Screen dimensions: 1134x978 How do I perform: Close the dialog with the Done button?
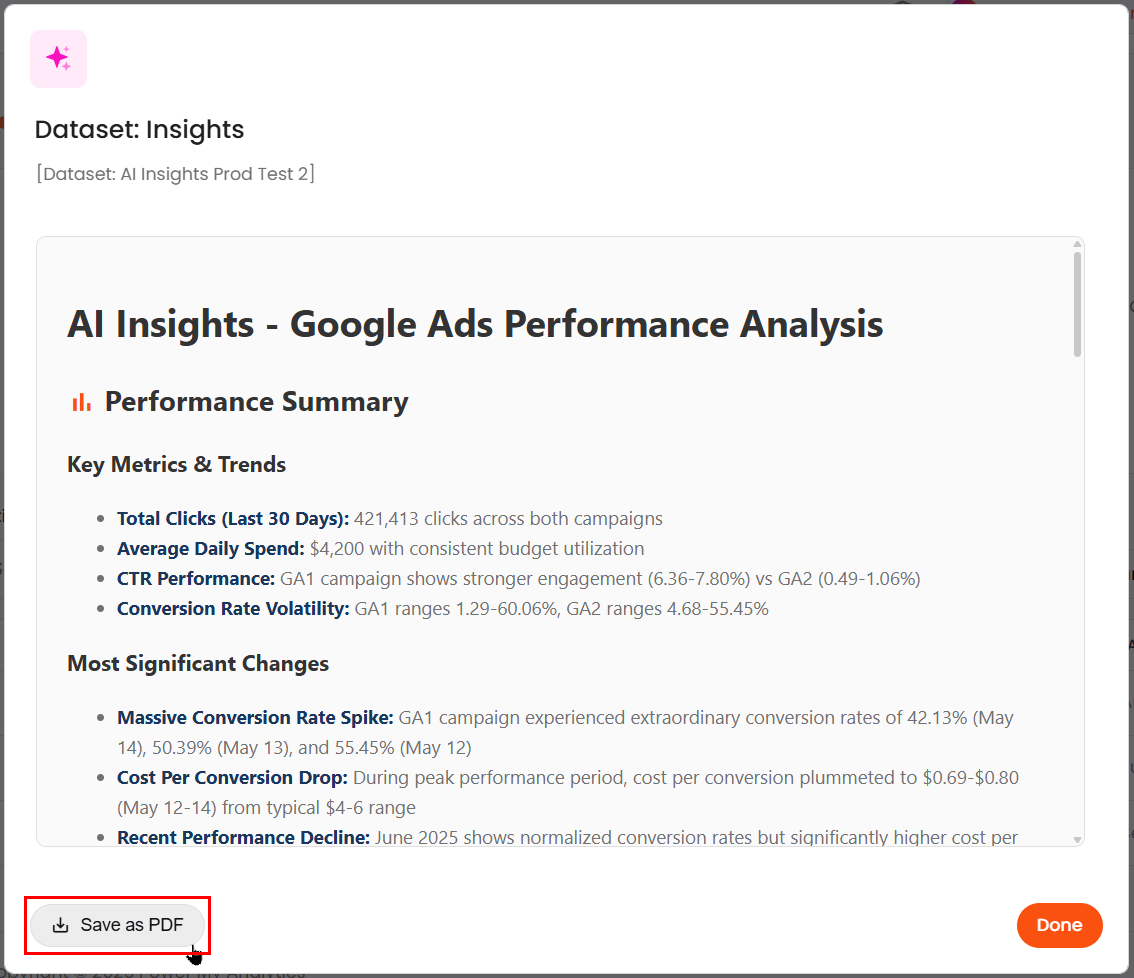click(x=1059, y=925)
